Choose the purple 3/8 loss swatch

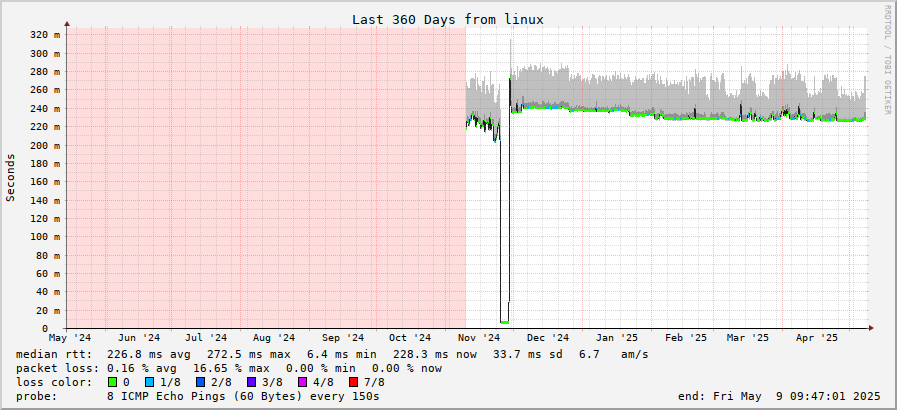(x=252, y=382)
